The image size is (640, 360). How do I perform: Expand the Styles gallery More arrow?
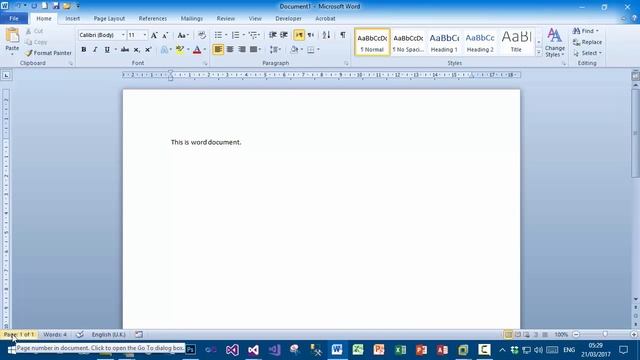tap(539, 53)
